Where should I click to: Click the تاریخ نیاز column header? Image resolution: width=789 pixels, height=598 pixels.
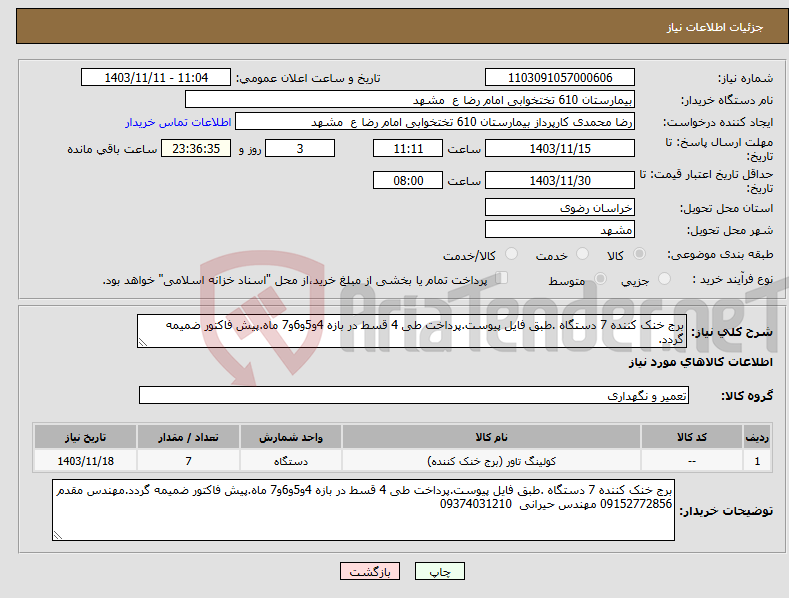click(x=85, y=437)
